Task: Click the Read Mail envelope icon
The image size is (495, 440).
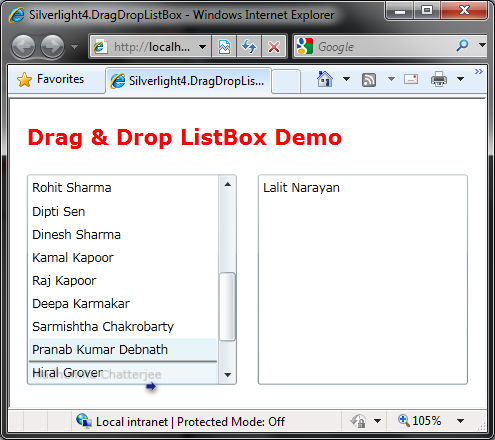Action: [x=411, y=79]
